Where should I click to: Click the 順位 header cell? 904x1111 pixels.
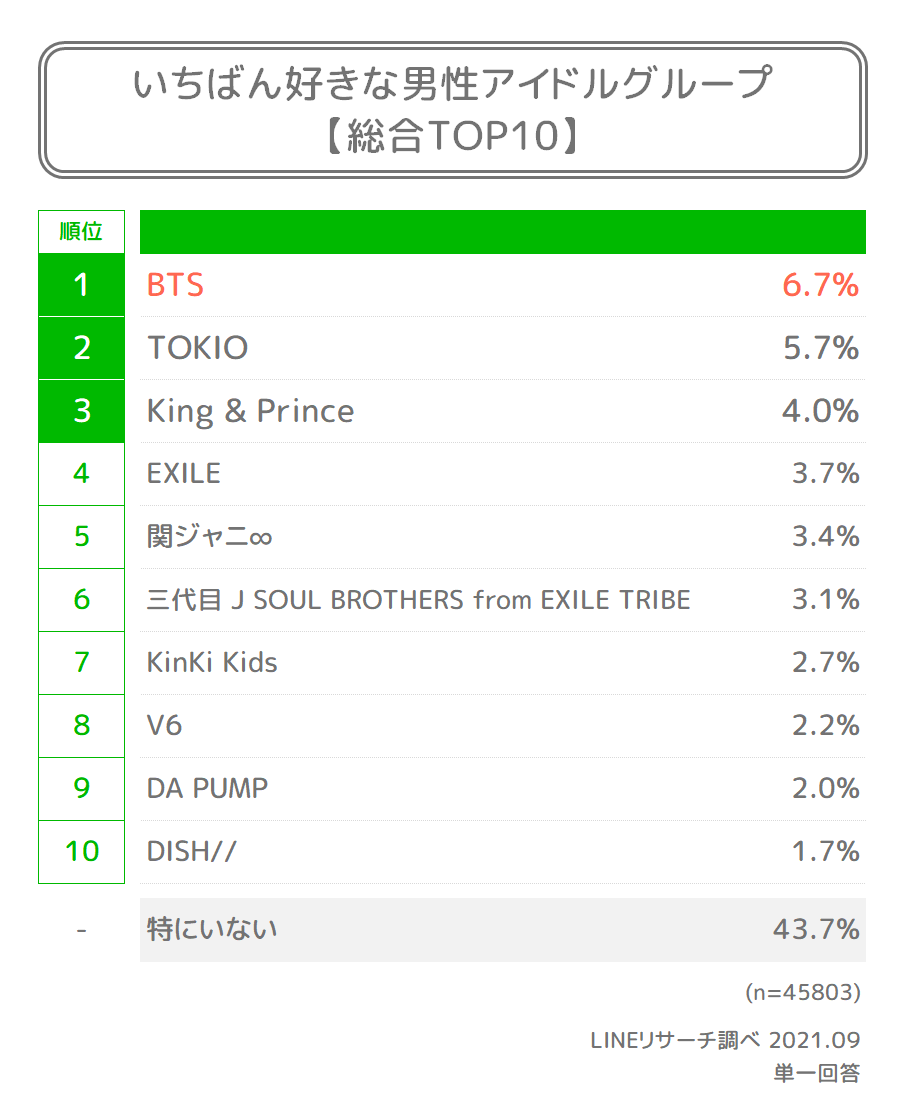point(81,232)
